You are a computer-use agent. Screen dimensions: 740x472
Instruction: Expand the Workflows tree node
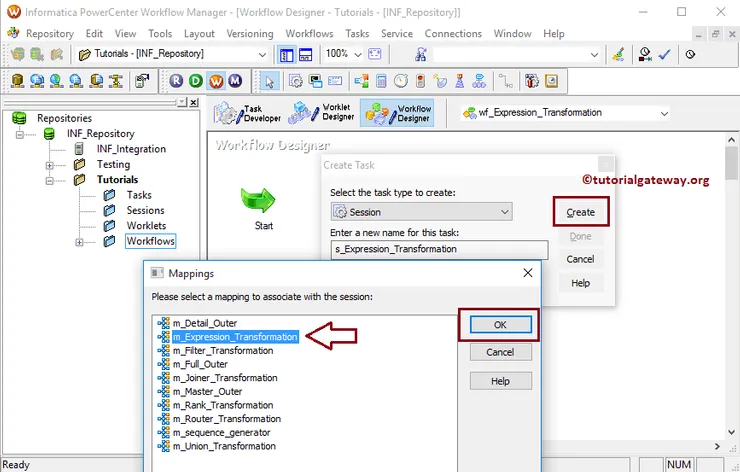(79, 242)
